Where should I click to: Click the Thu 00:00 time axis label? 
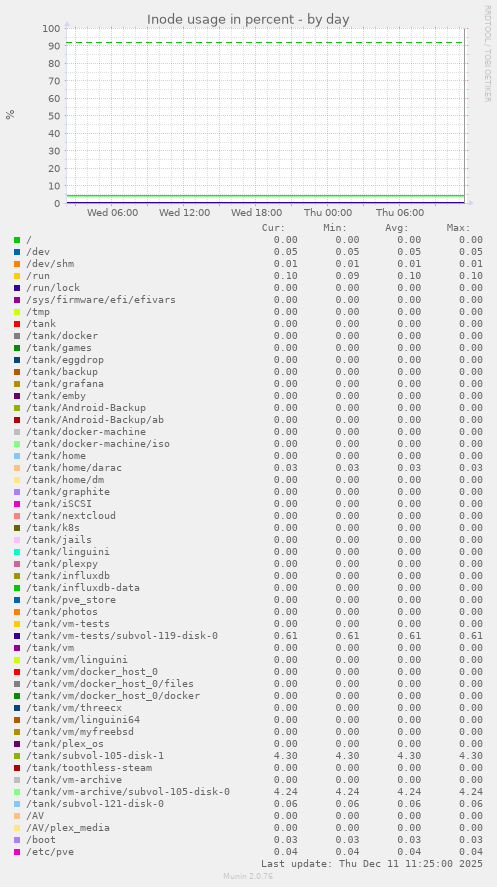coord(328,213)
